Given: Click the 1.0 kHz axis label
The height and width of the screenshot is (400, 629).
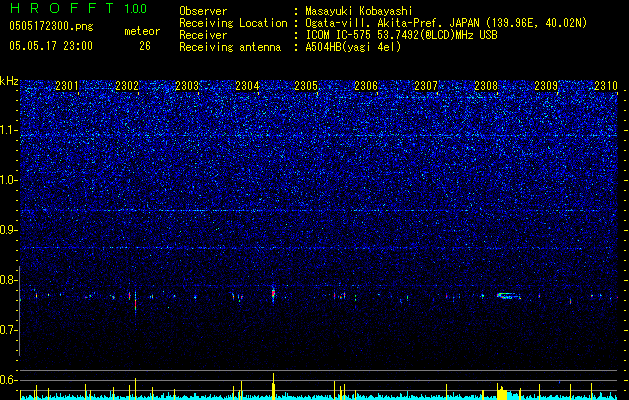Looking at the screenshot, I should 9,180.
